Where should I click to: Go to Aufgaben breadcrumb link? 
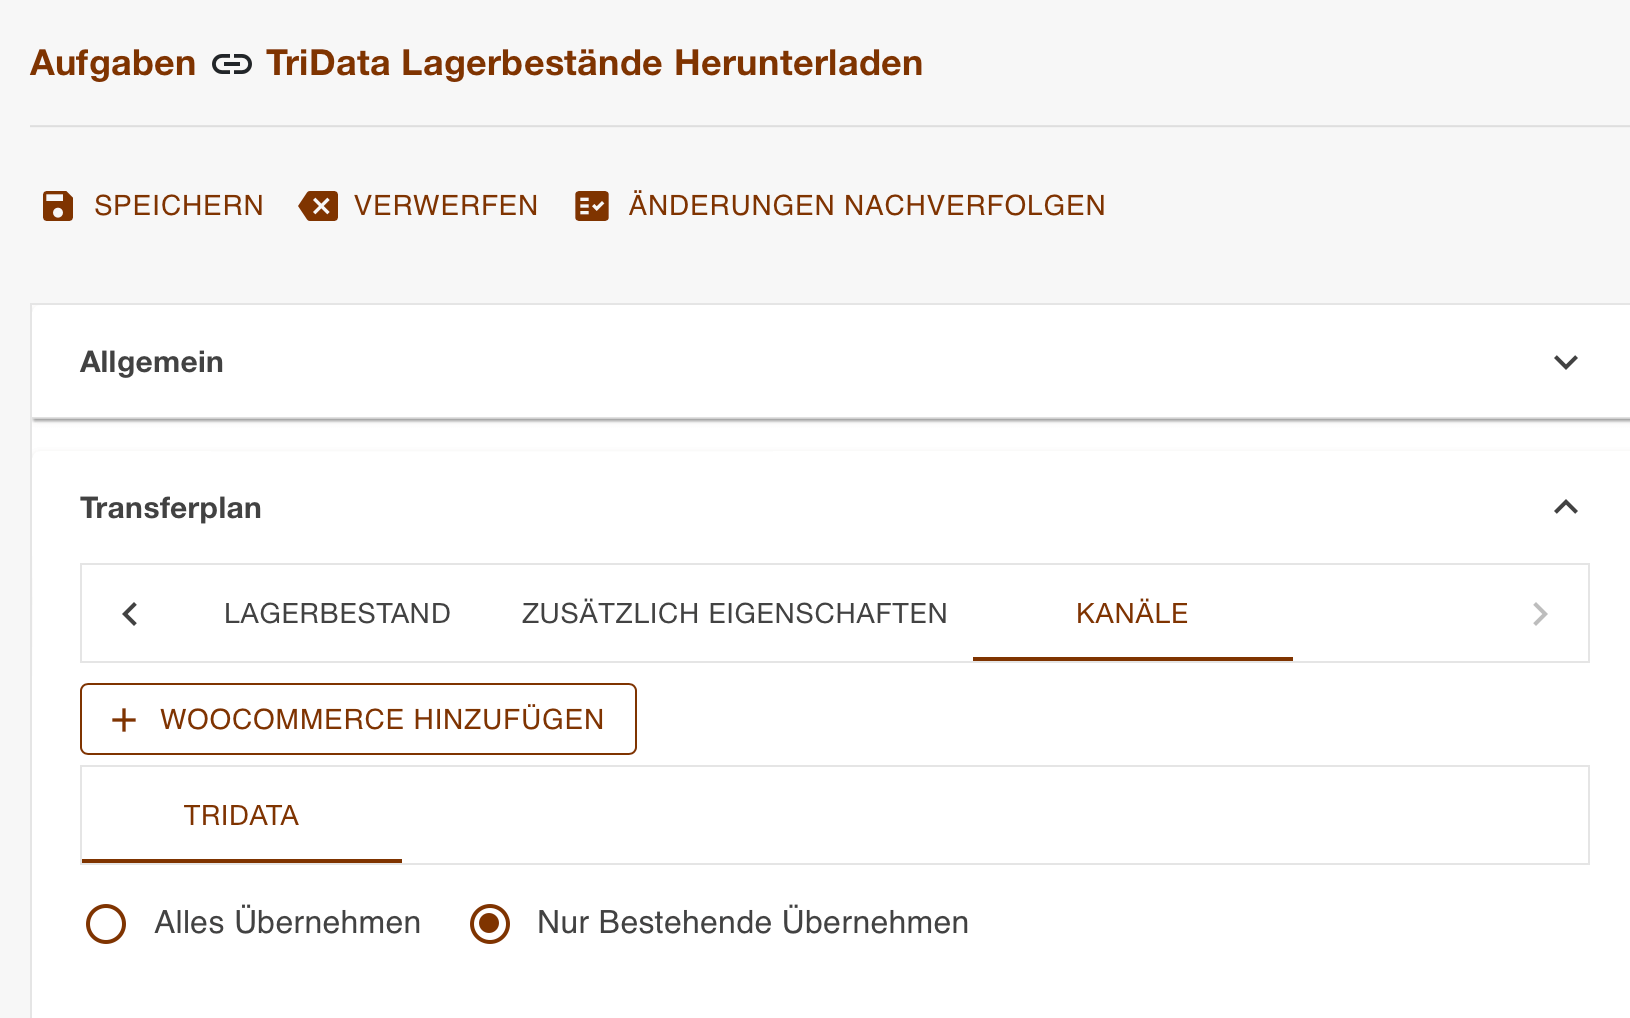click(113, 63)
